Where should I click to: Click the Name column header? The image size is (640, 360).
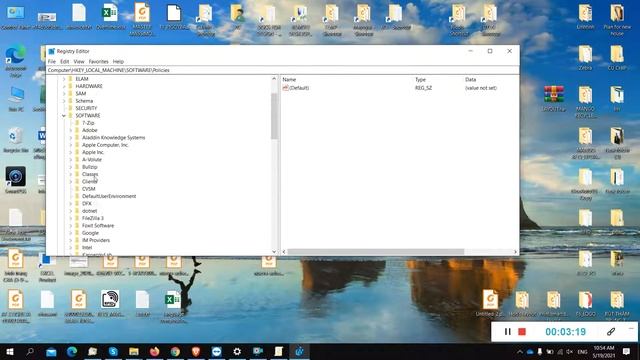pyautogui.click(x=289, y=80)
